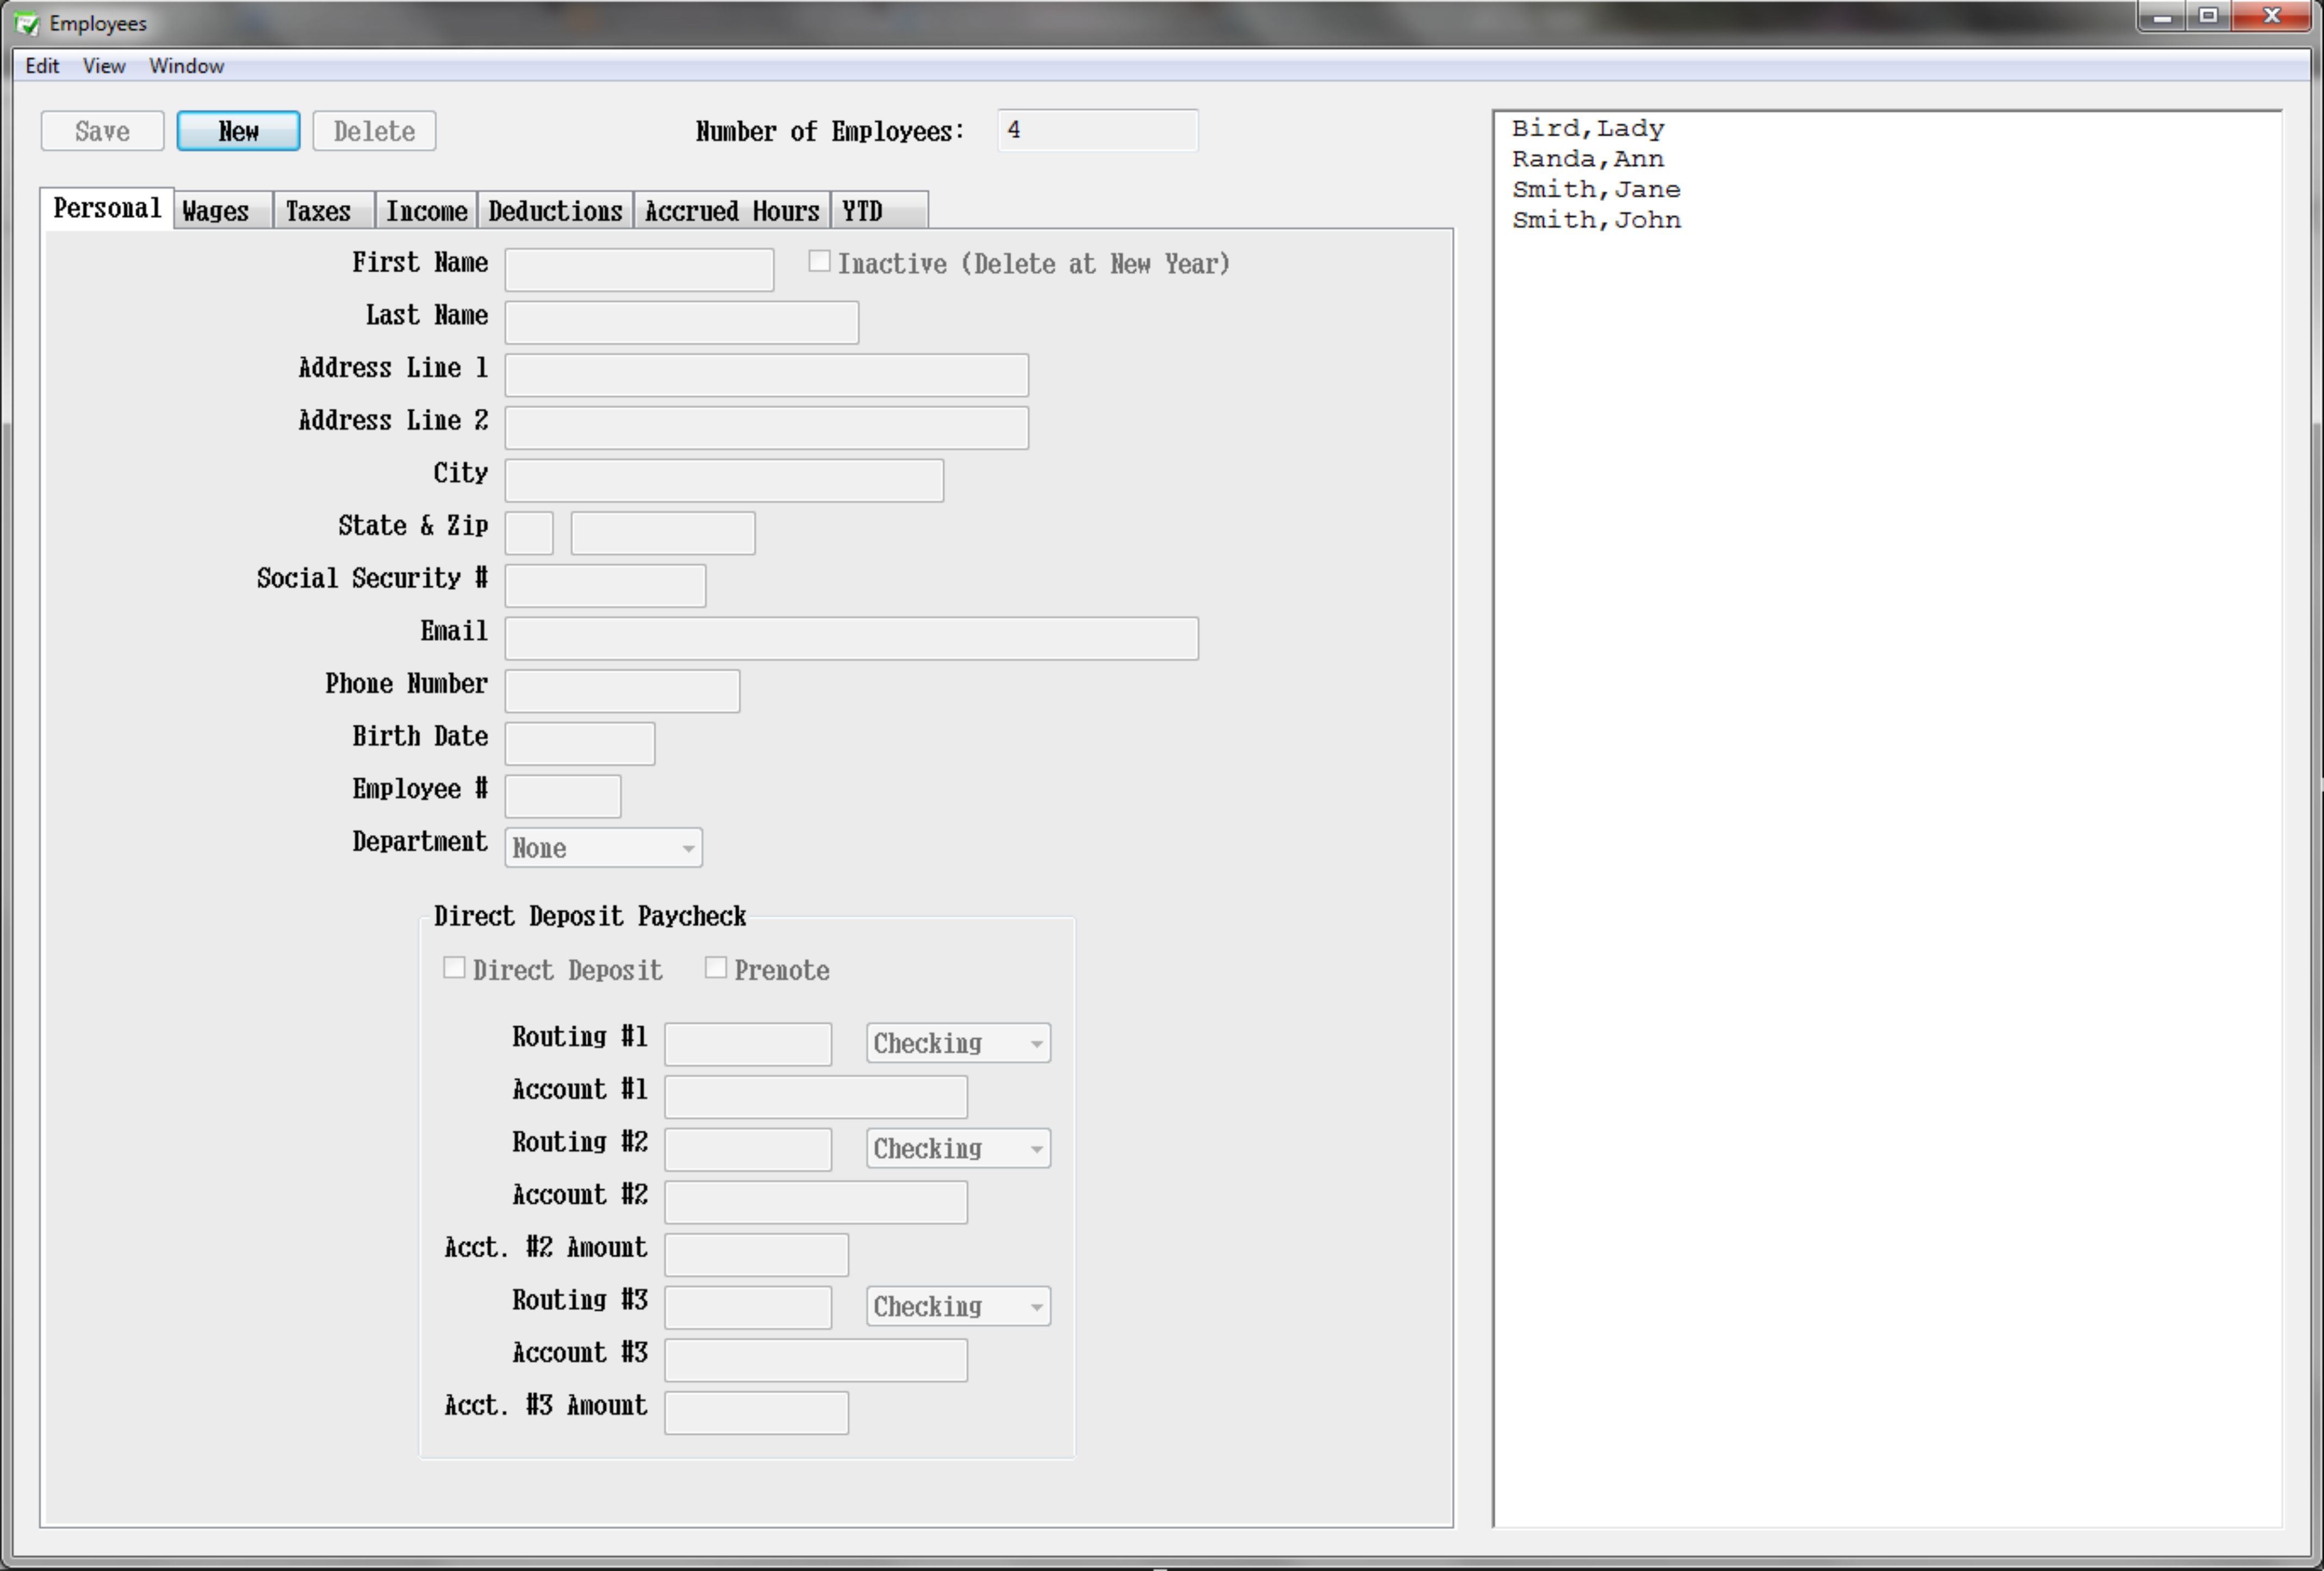Viewport: 2324px width, 1571px height.
Task: Open the Routing #2 Checking account type dropdown
Action: (x=957, y=1148)
